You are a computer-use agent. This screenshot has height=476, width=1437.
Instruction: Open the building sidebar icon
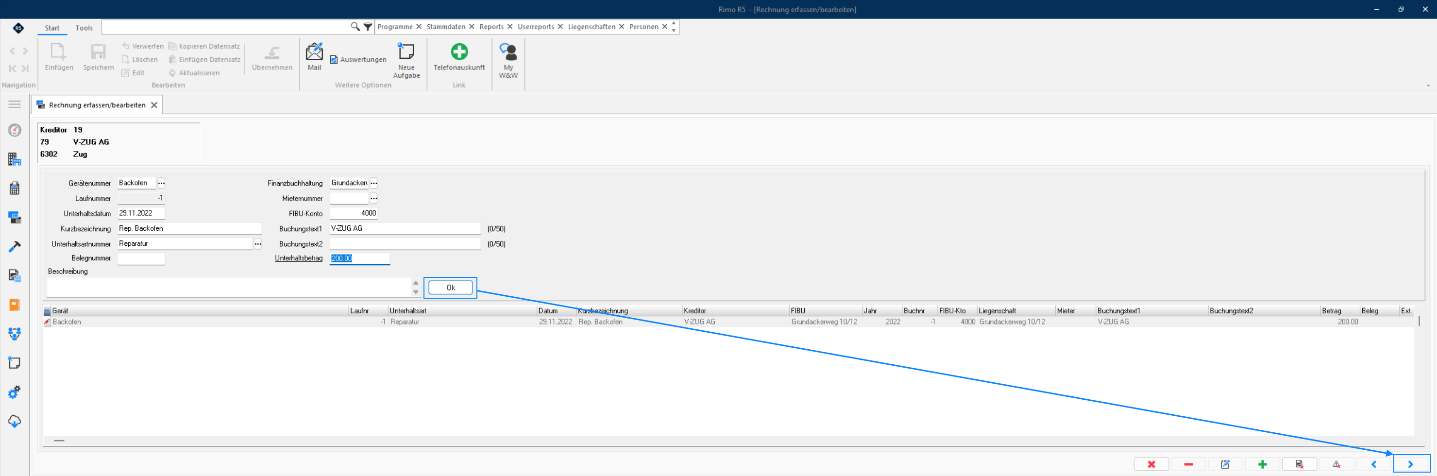14,160
